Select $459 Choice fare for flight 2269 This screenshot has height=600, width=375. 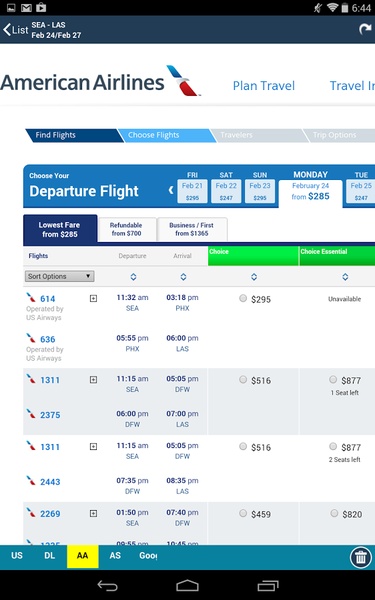[x=243, y=513]
